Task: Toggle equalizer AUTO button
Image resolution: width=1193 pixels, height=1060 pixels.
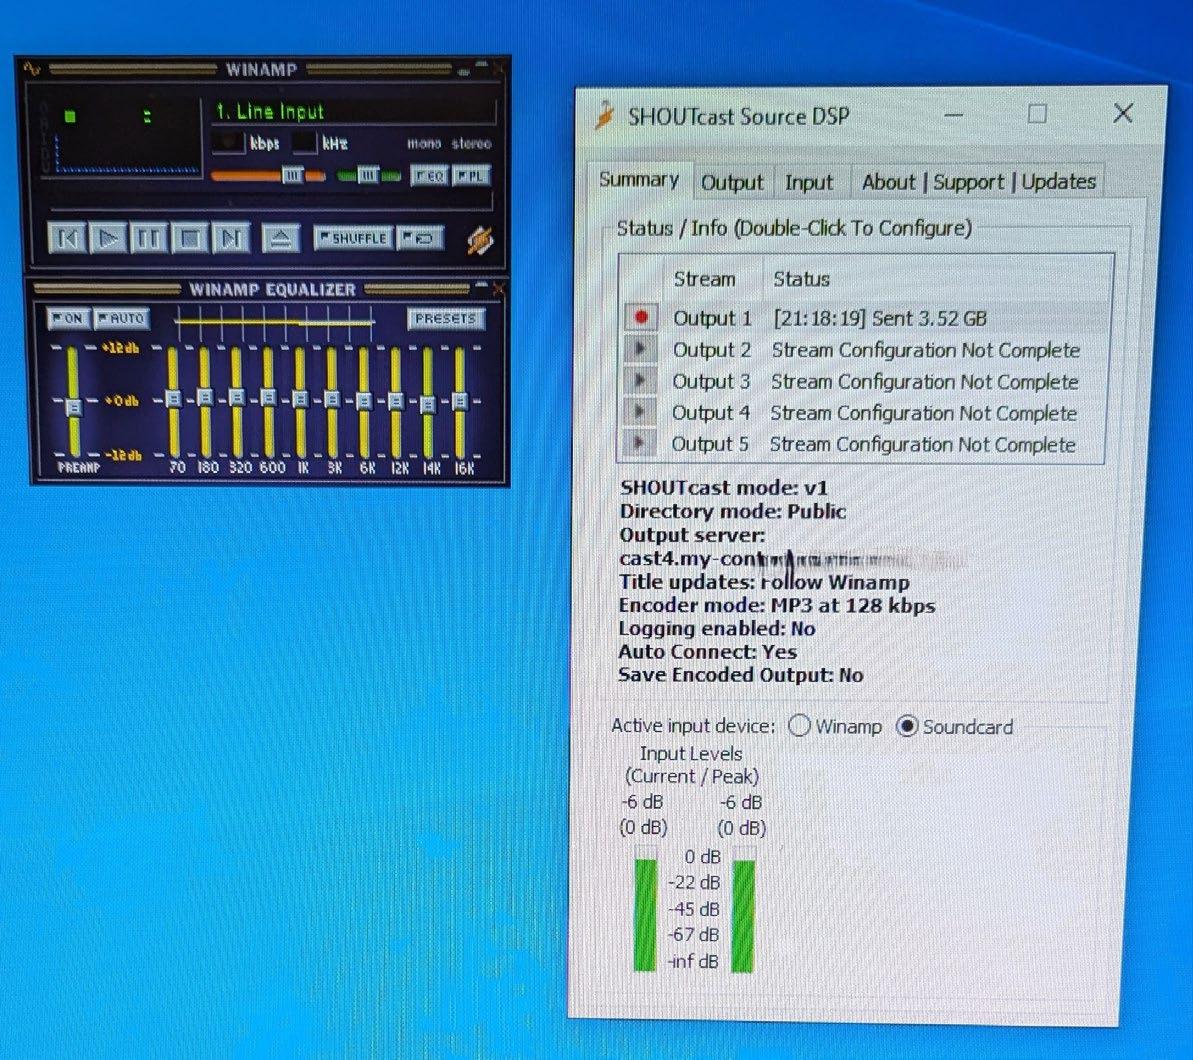Action: (x=122, y=318)
